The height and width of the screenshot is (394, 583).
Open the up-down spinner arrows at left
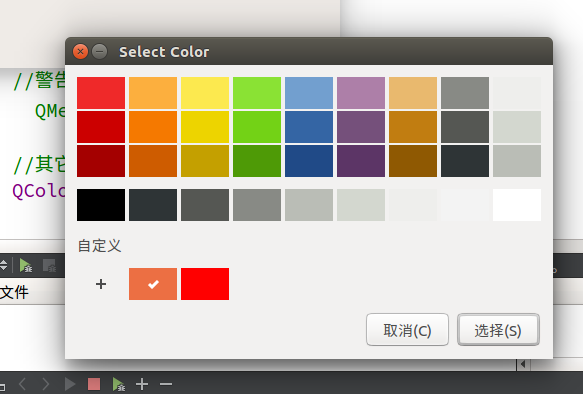3,265
